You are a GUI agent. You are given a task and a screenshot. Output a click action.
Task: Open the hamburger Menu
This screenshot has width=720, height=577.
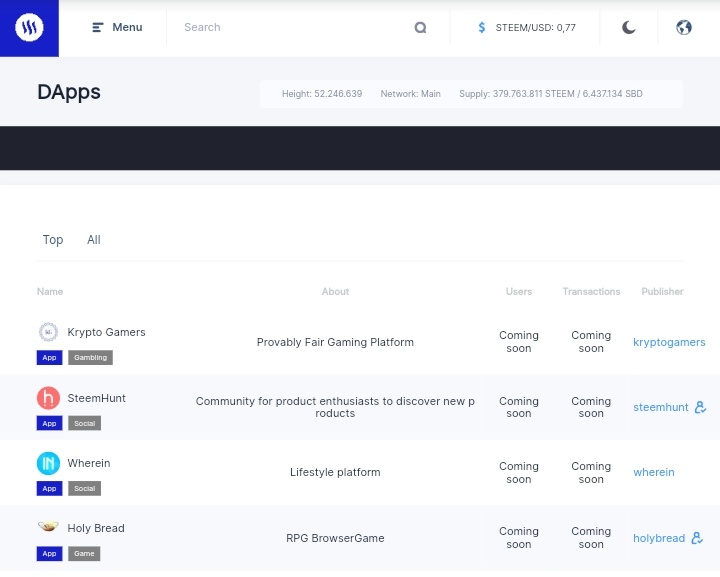click(x=117, y=28)
